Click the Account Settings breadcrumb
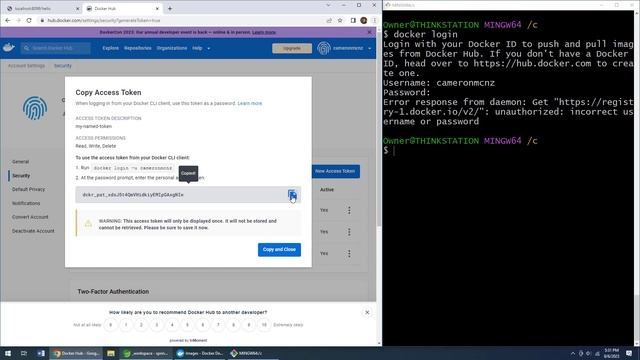 tap(26, 66)
